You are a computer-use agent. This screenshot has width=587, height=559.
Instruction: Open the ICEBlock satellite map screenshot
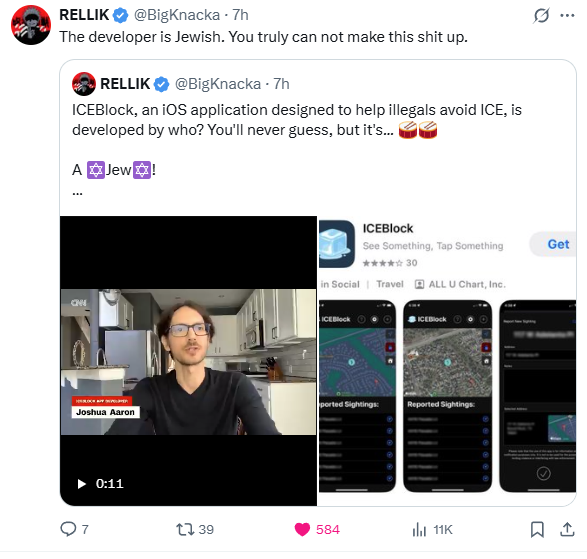pyautogui.click(x=447, y=396)
